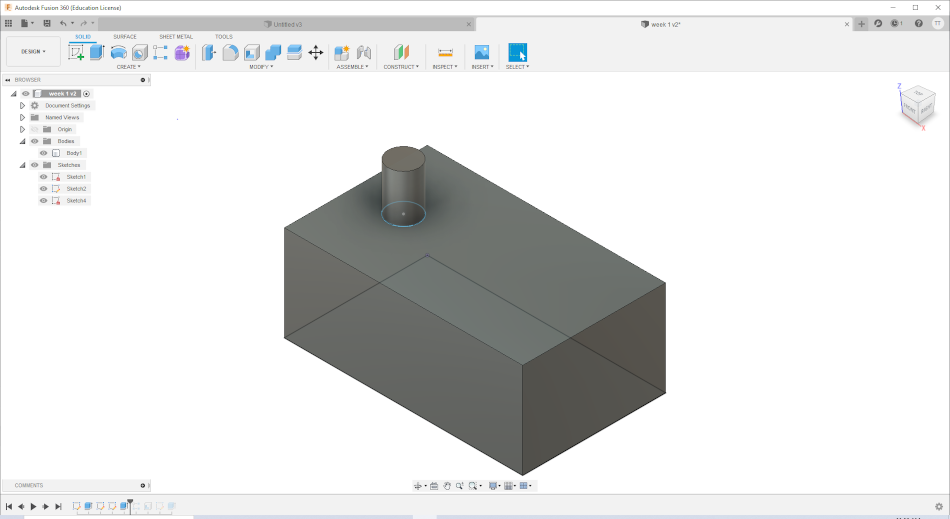Open the INSERT dropdown menu

483,67
